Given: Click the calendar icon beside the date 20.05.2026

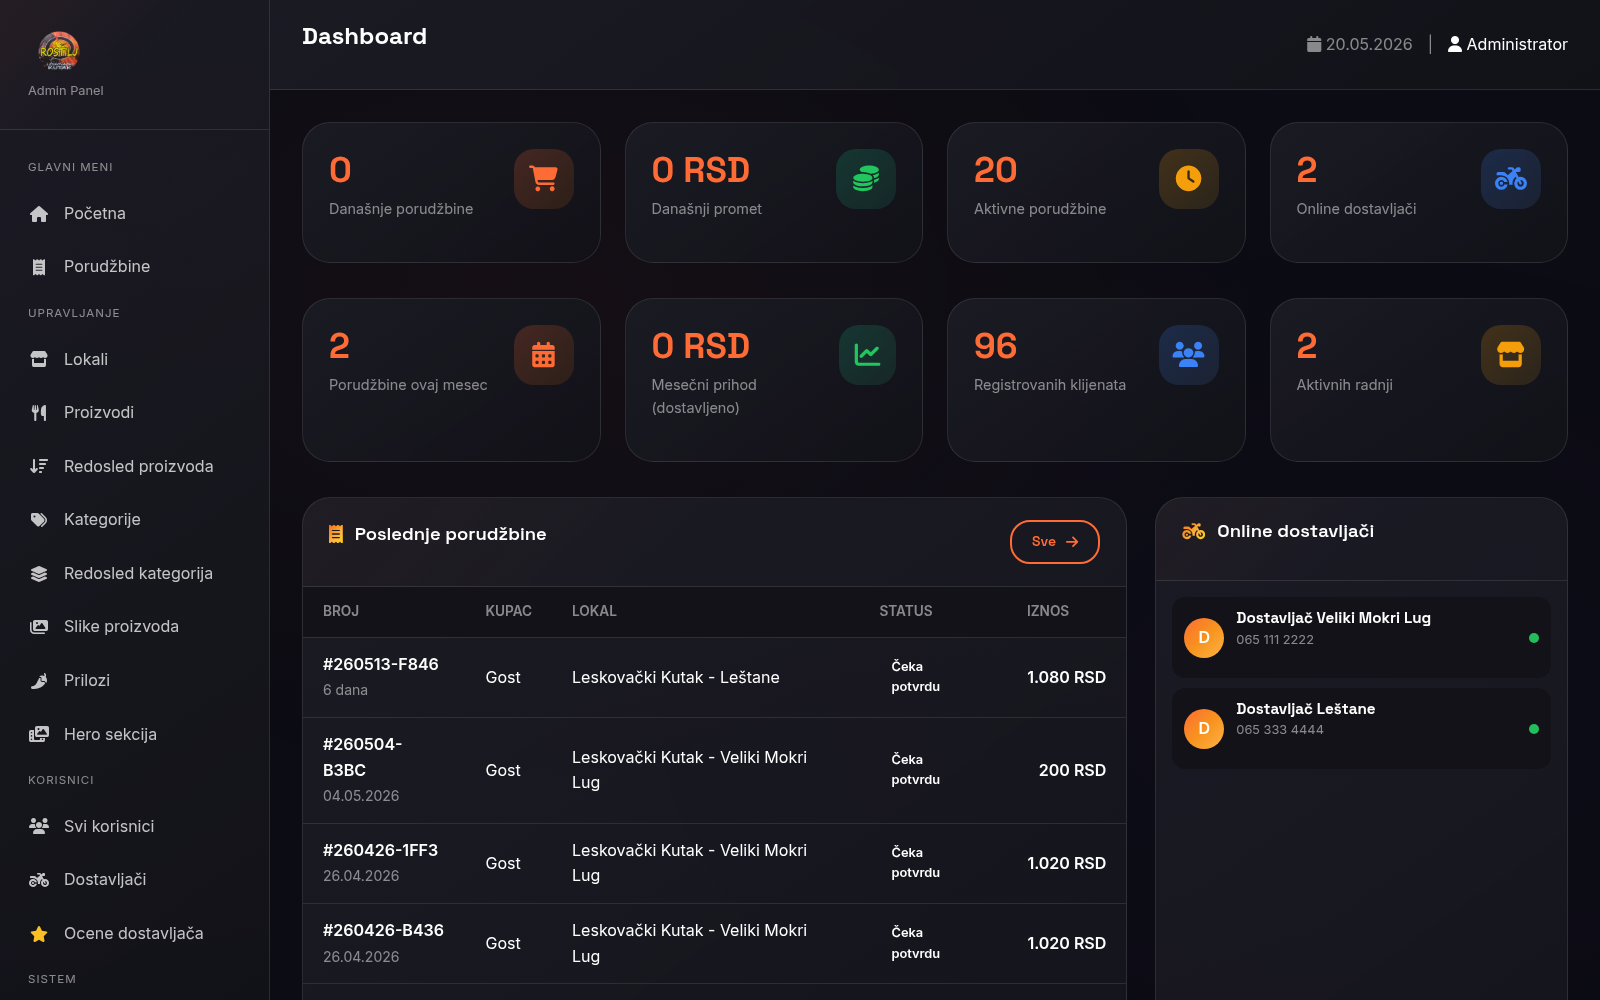Looking at the screenshot, I should coord(1314,44).
